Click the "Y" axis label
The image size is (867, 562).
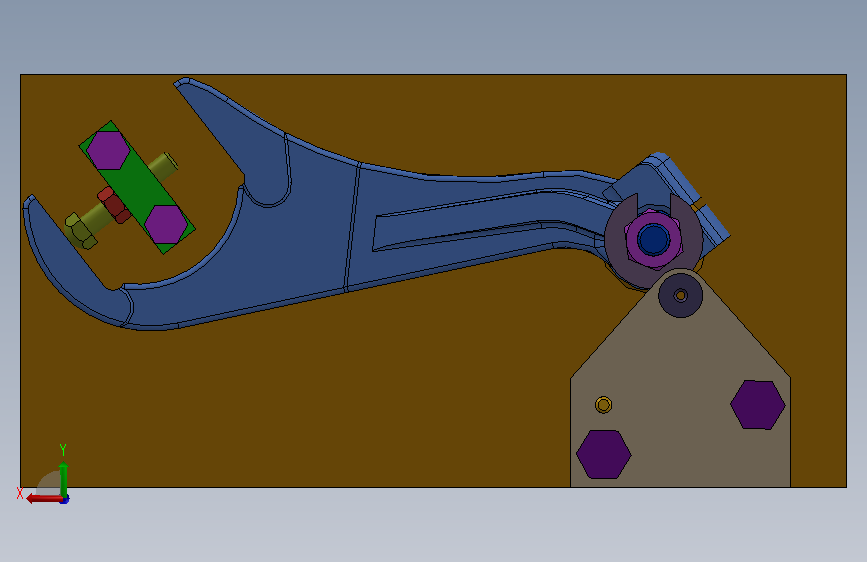(x=62, y=449)
